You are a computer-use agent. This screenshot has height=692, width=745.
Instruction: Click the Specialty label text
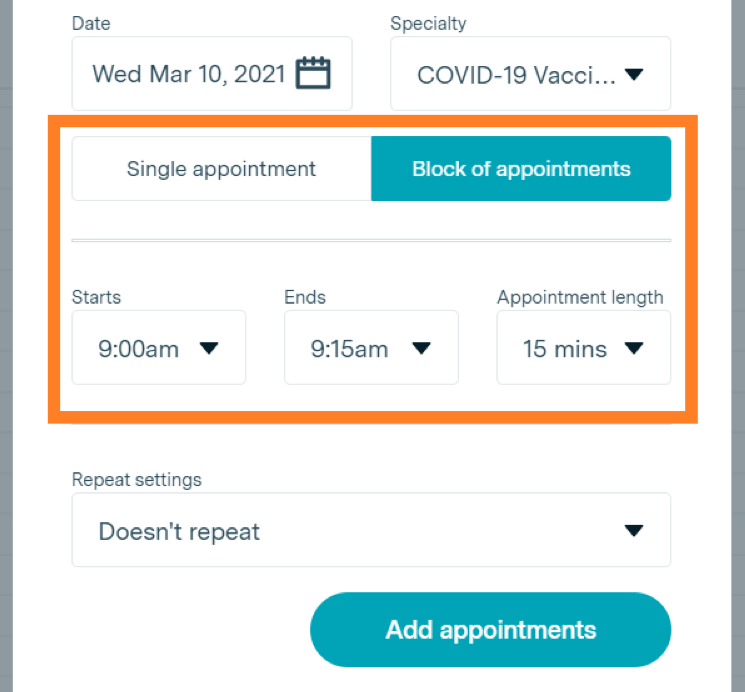(x=428, y=23)
